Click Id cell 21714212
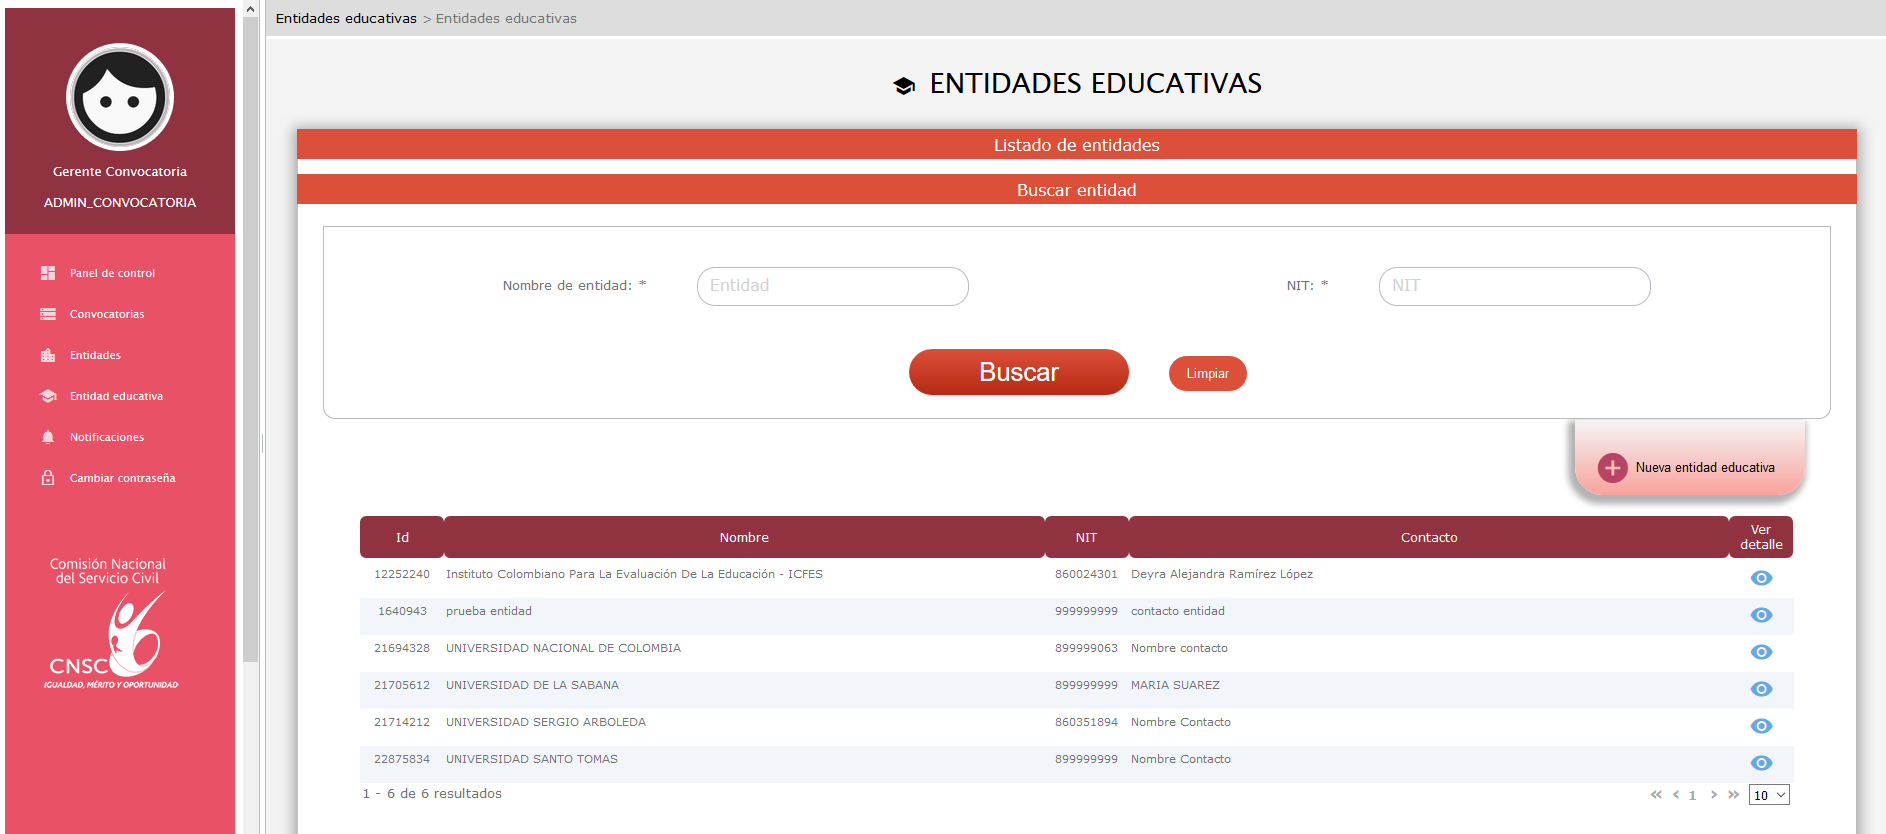This screenshot has height=834, width=1886. [x=402, y=722]
